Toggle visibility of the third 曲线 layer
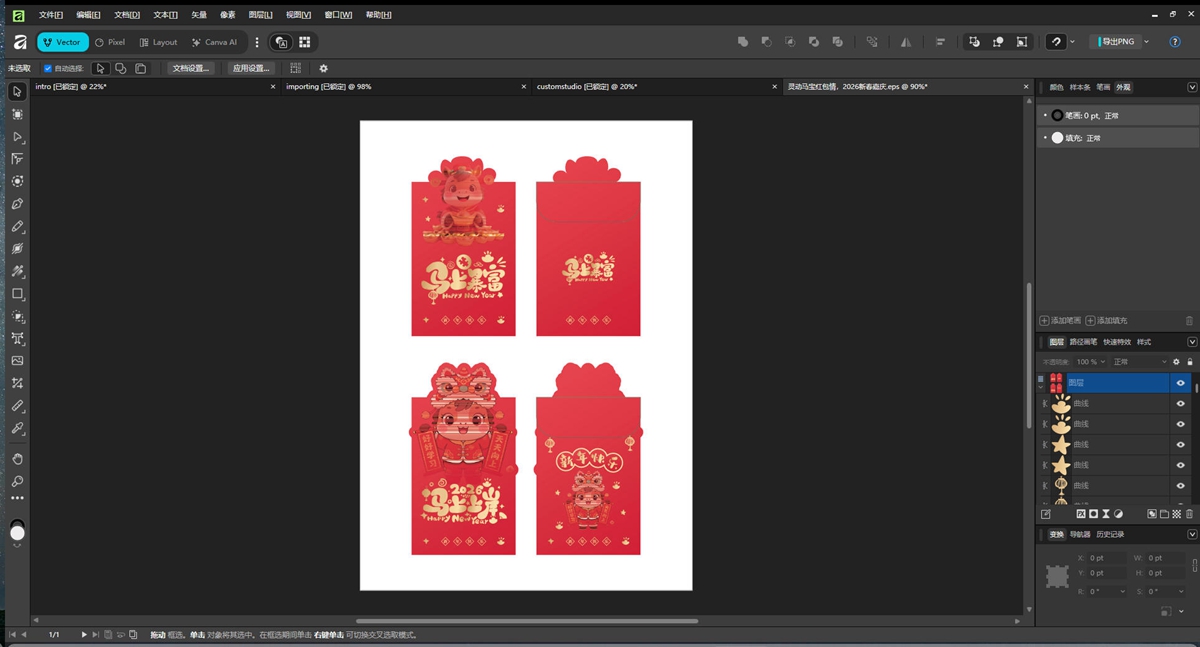1200x647 pixels. coord(1180,445)
